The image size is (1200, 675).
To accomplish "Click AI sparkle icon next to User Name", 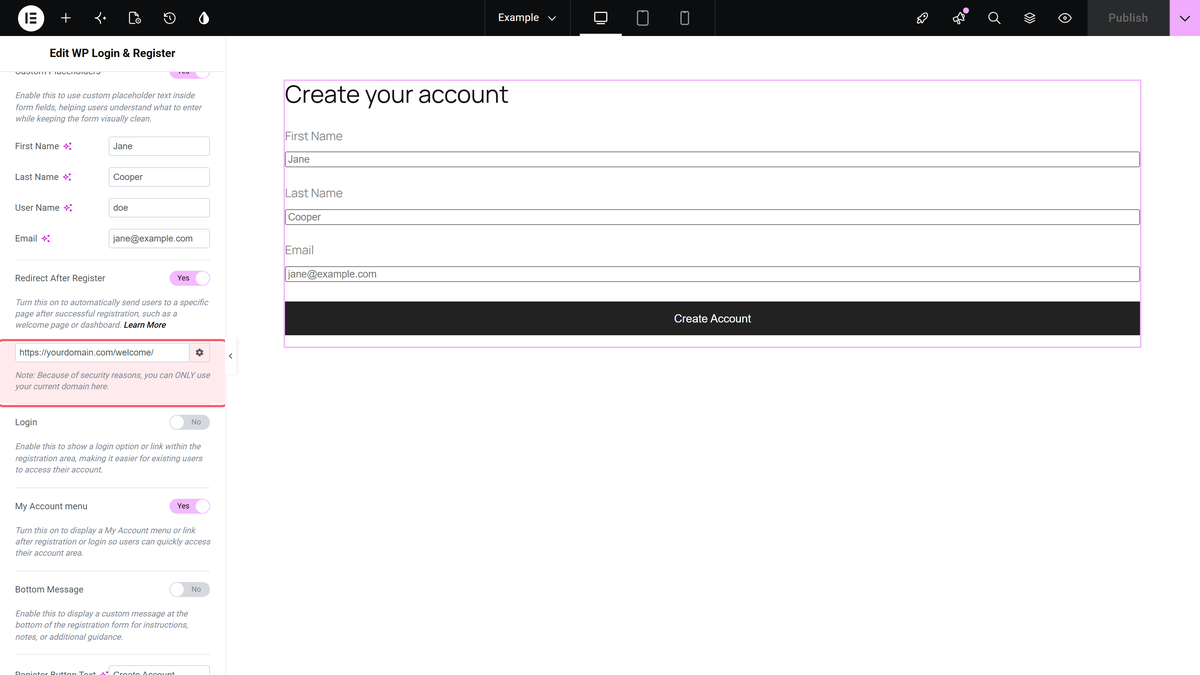I will point(68,208).
